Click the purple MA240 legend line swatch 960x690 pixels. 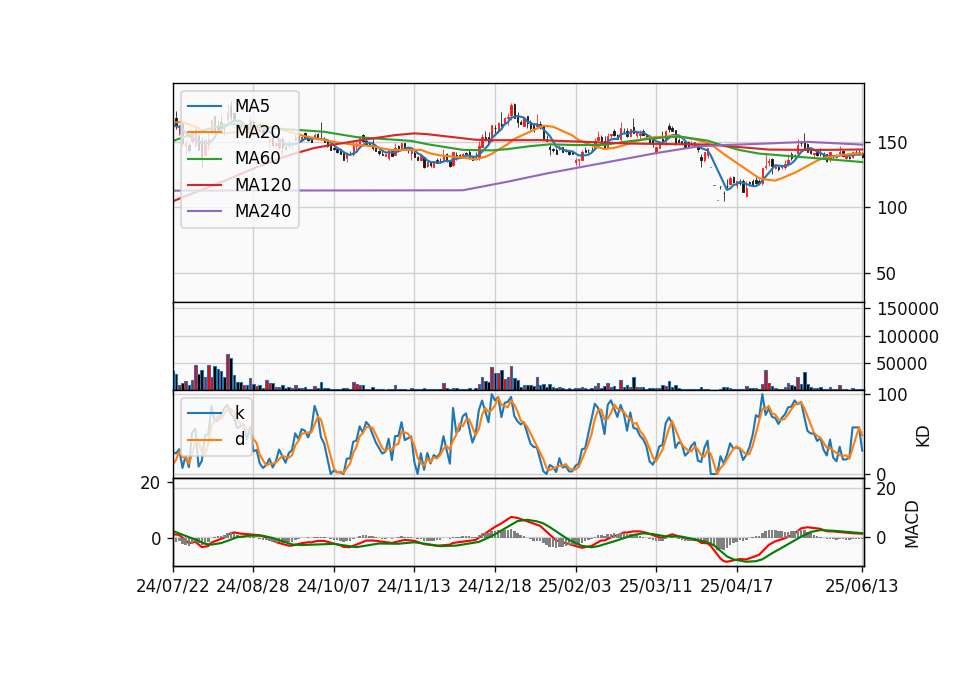pos(204,211)
